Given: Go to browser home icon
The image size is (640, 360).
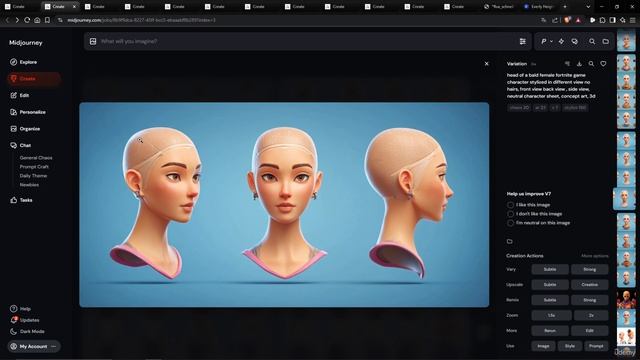Looking at the screenshot, I should (37, 20).
